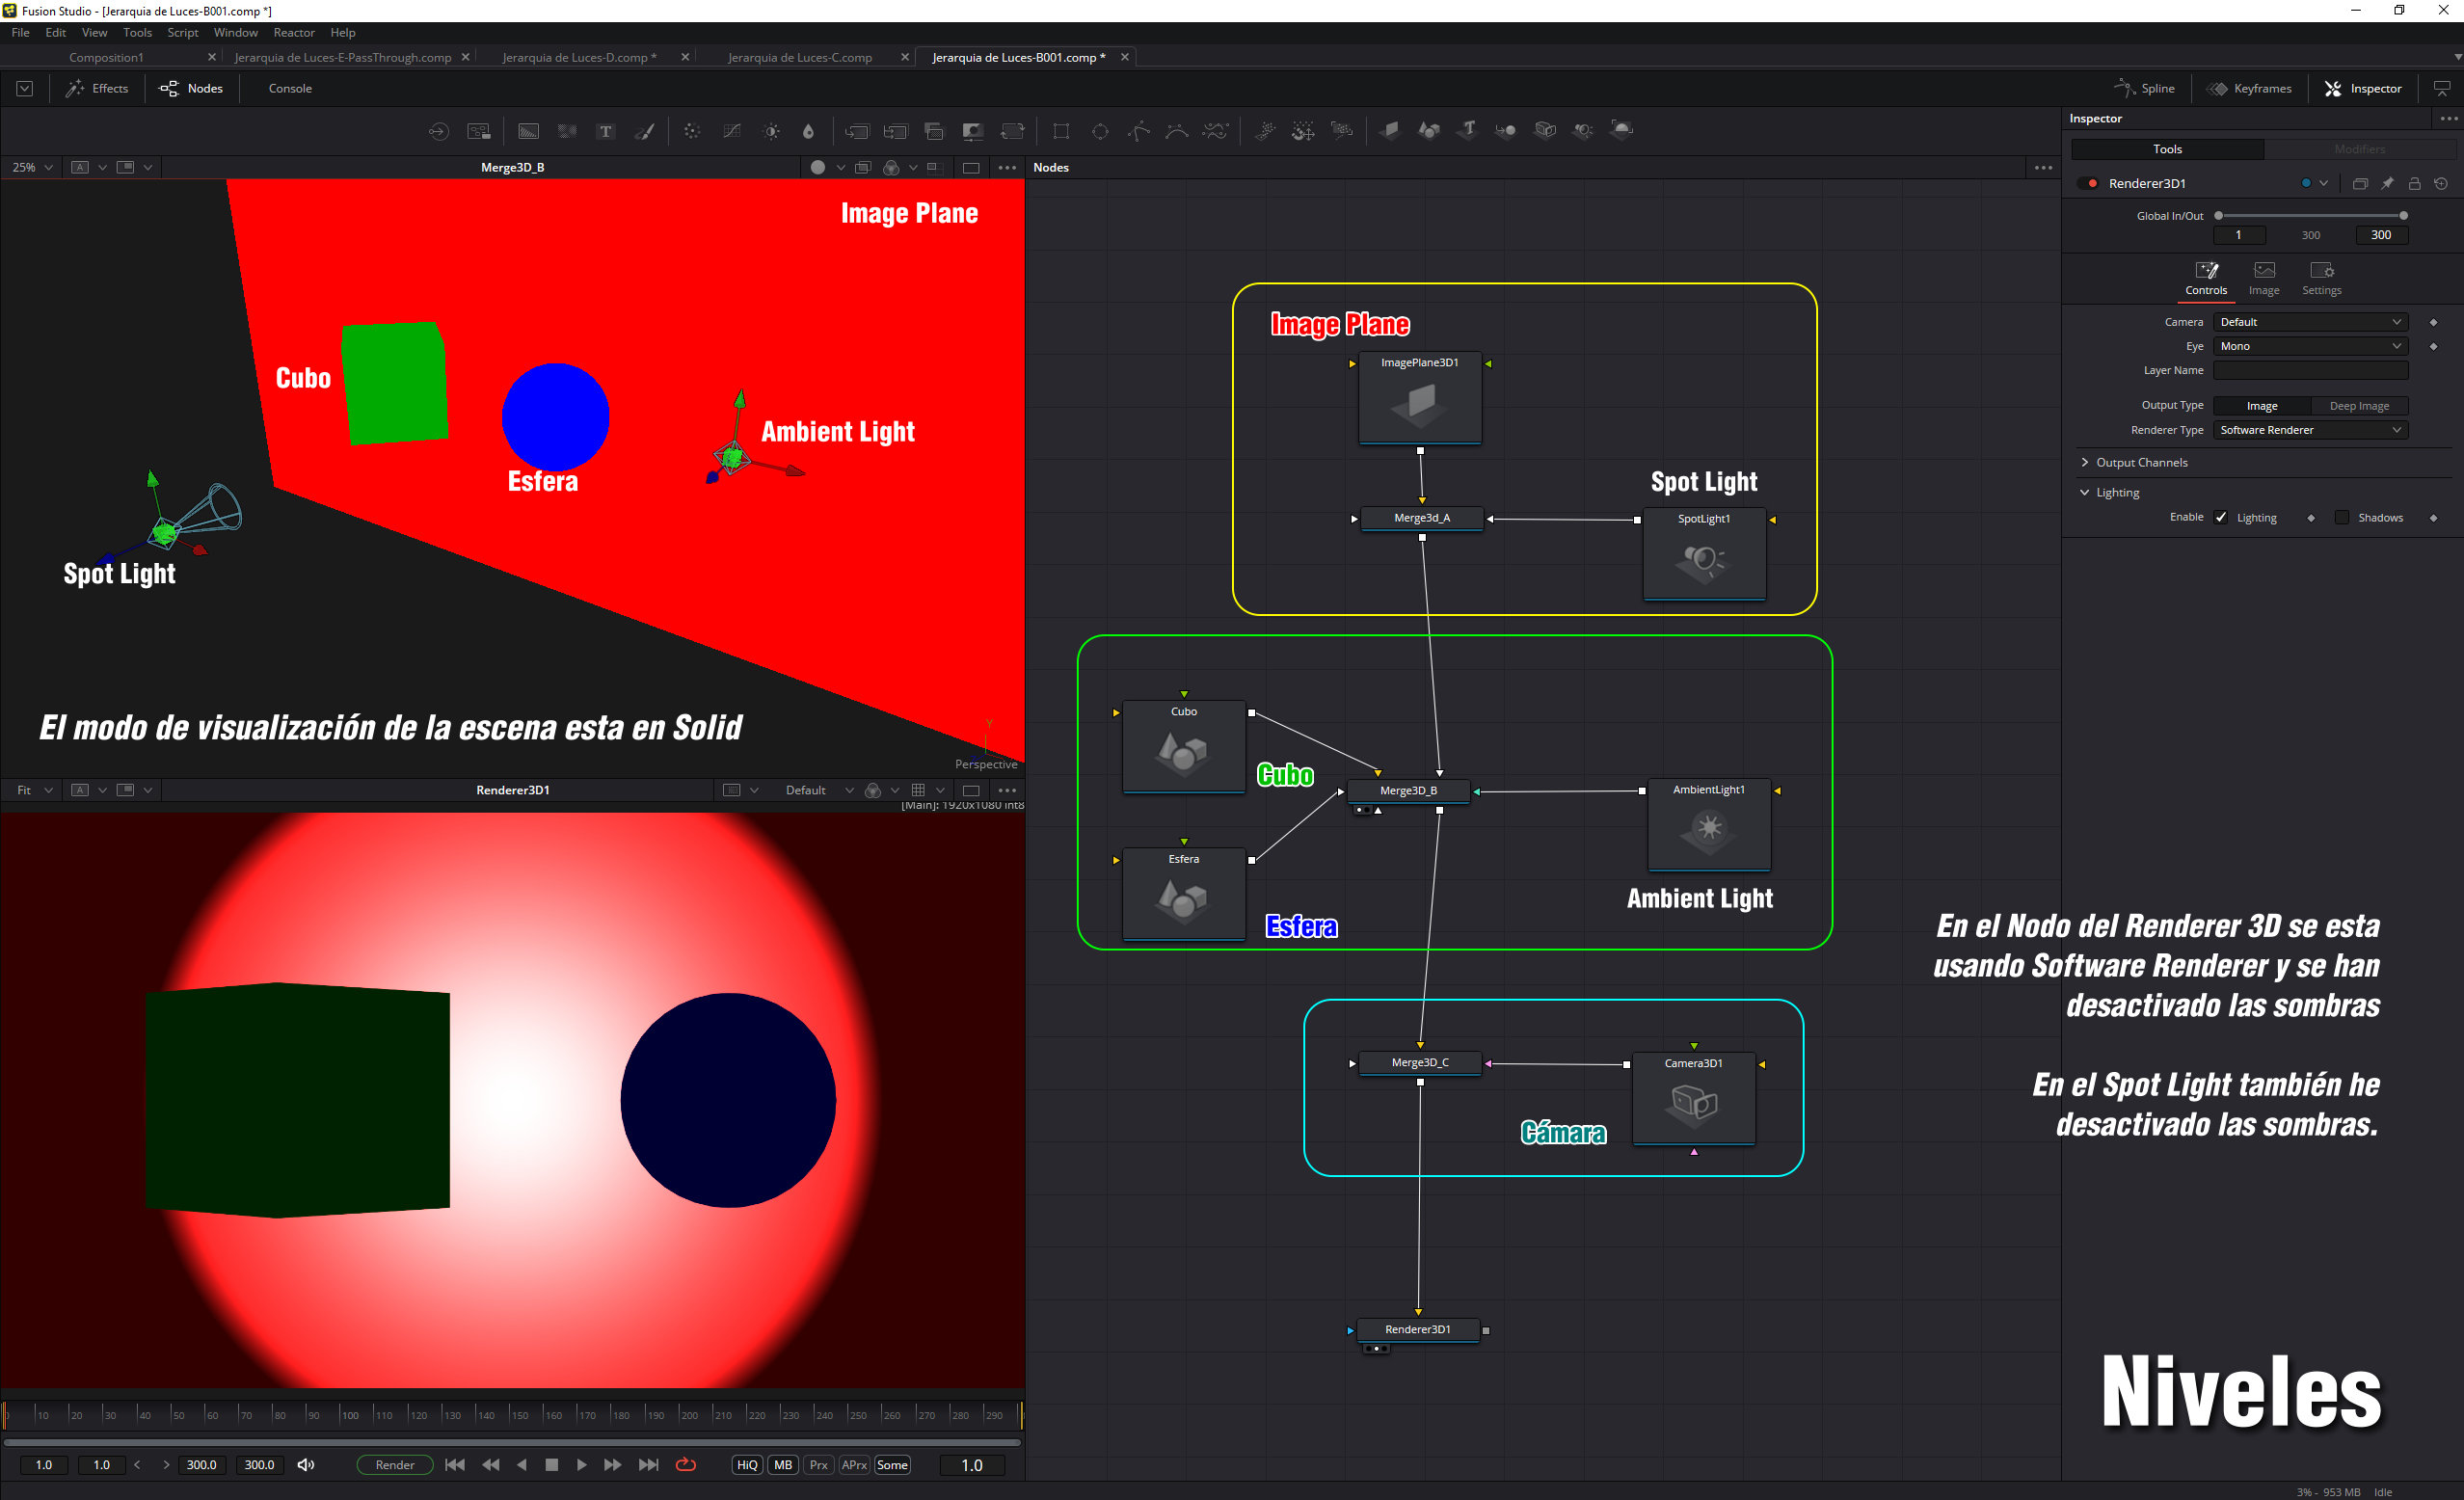Image resolution: width=2464 pixels, height=1500 pixels.
Task: Open the Camera dropdown in Inspector
Action: [2309, 322]
